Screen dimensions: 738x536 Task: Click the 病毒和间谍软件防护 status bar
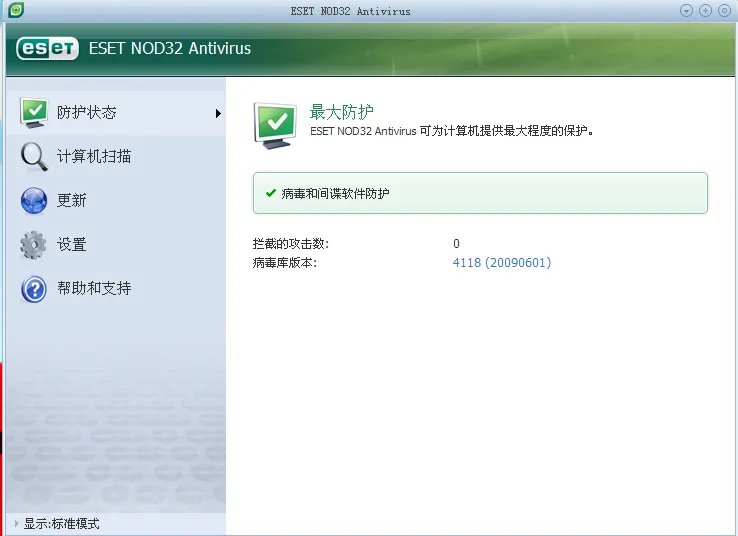(x=480, y=193)
